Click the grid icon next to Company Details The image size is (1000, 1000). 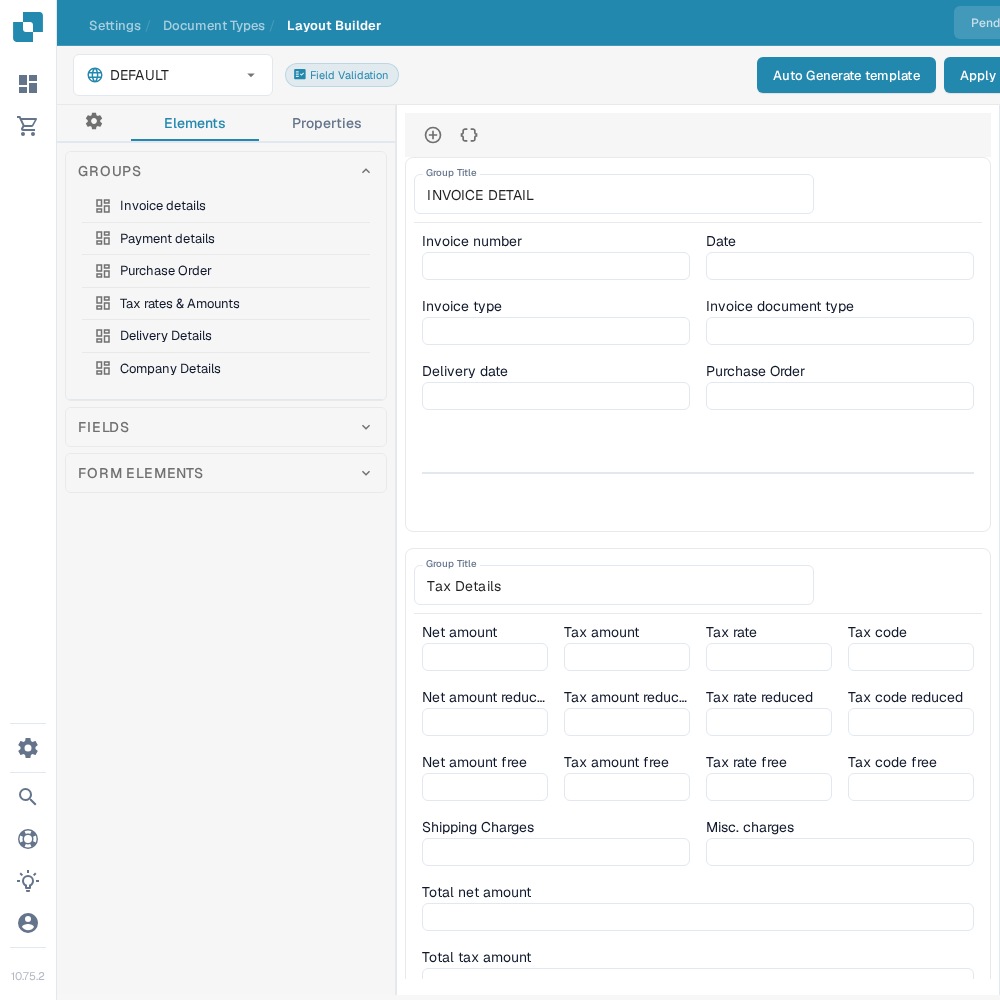[103, 368]
